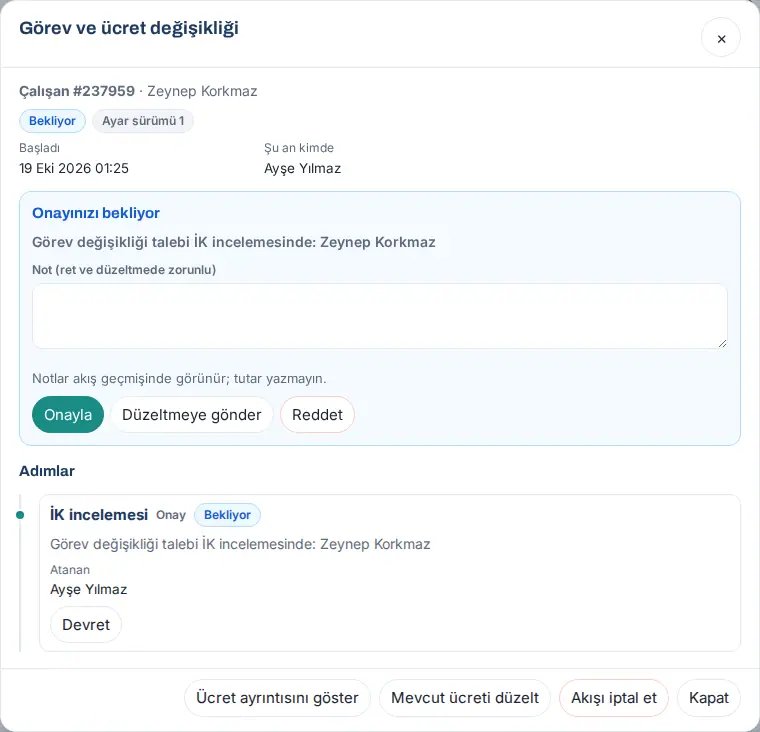Select the Çalışan #237959 text
The image size is (760, 732).
click(x=77, y=91)
